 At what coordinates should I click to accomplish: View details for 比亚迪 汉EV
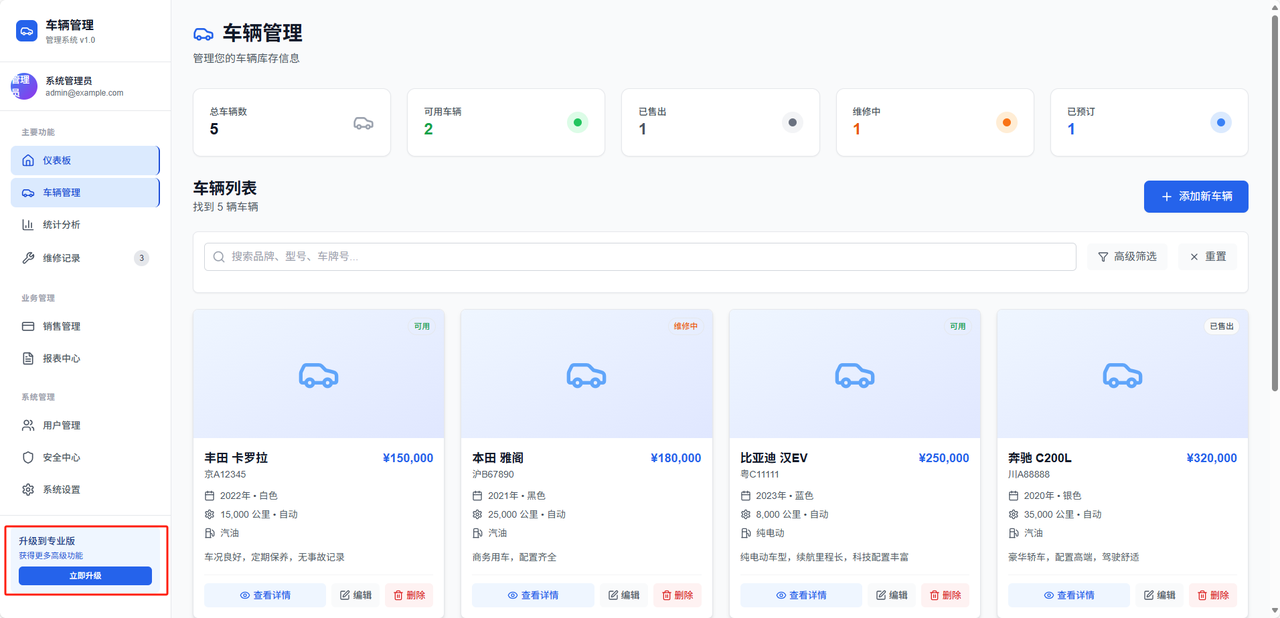(801, 595)
